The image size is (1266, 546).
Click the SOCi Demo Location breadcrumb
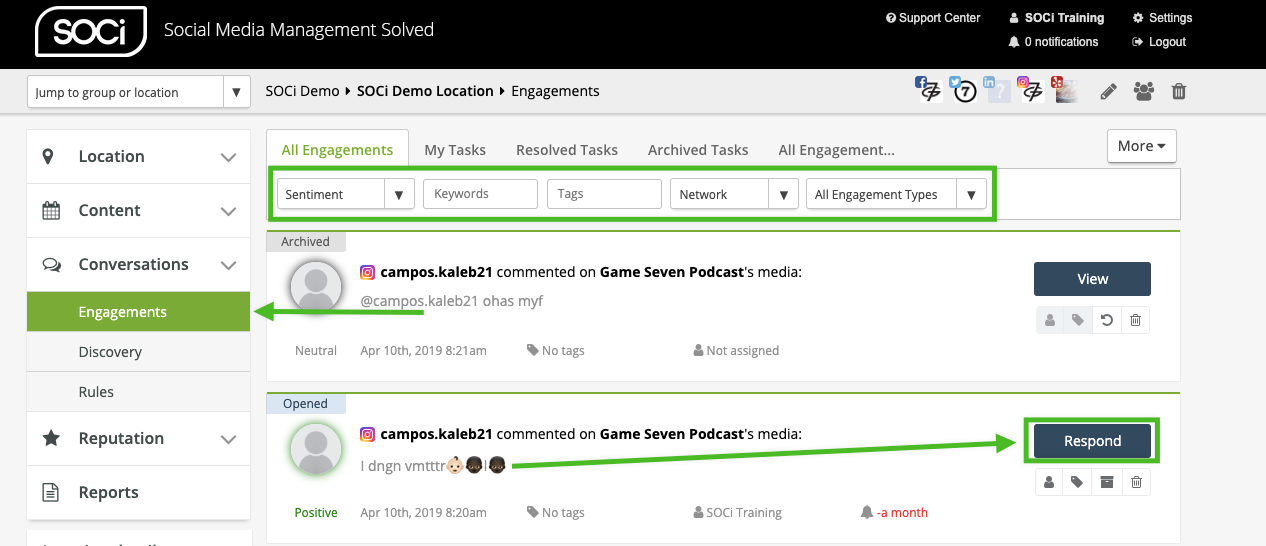pyautogui.click(x=425, y=91)
